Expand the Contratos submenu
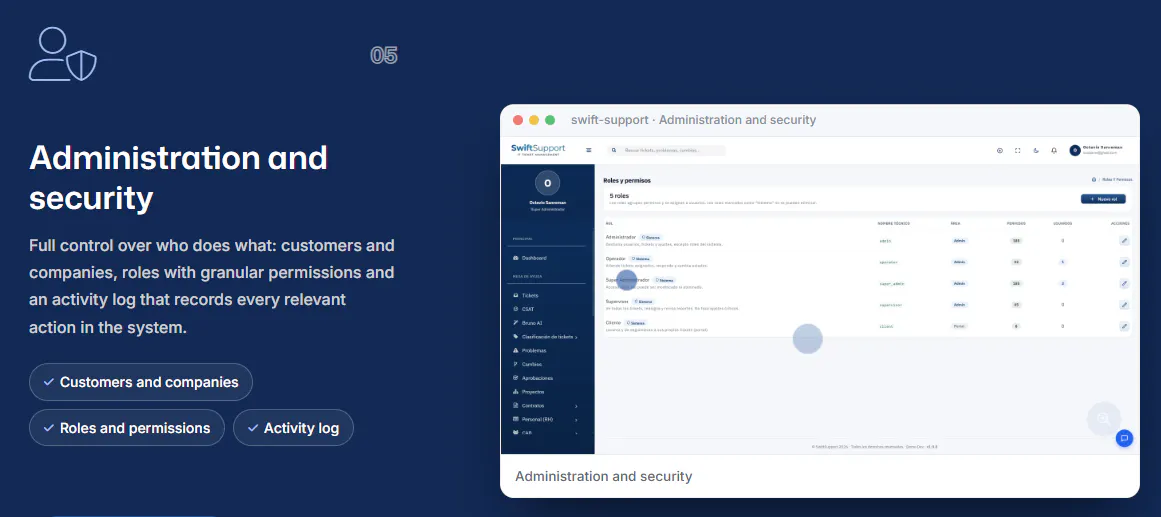The image size is (1161, 517). [x=546, y=406]
